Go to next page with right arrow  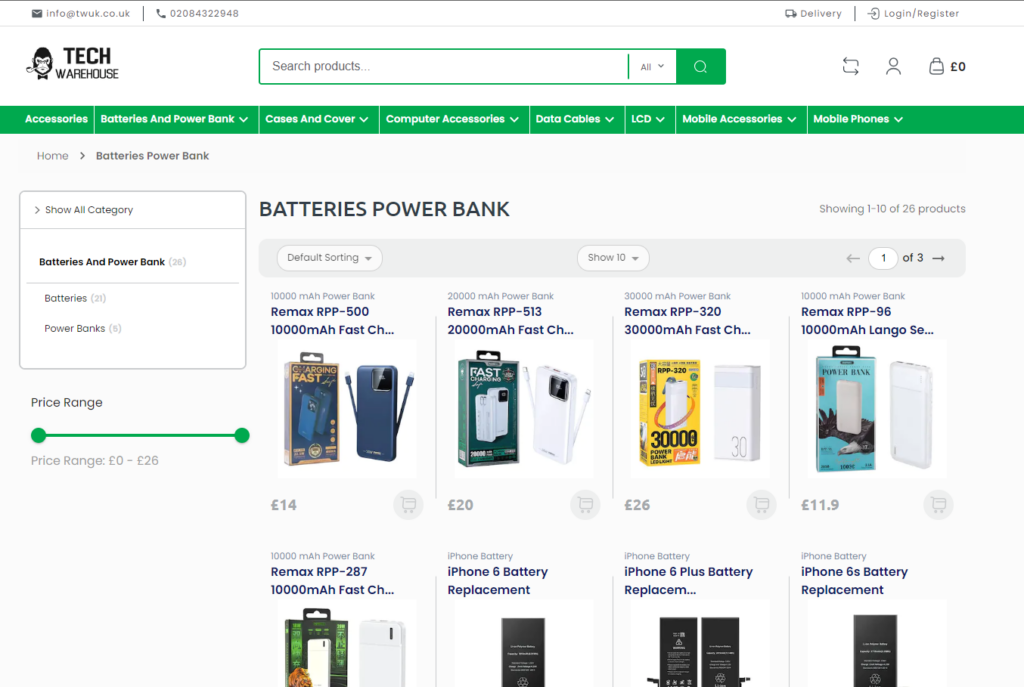point(938,259)
